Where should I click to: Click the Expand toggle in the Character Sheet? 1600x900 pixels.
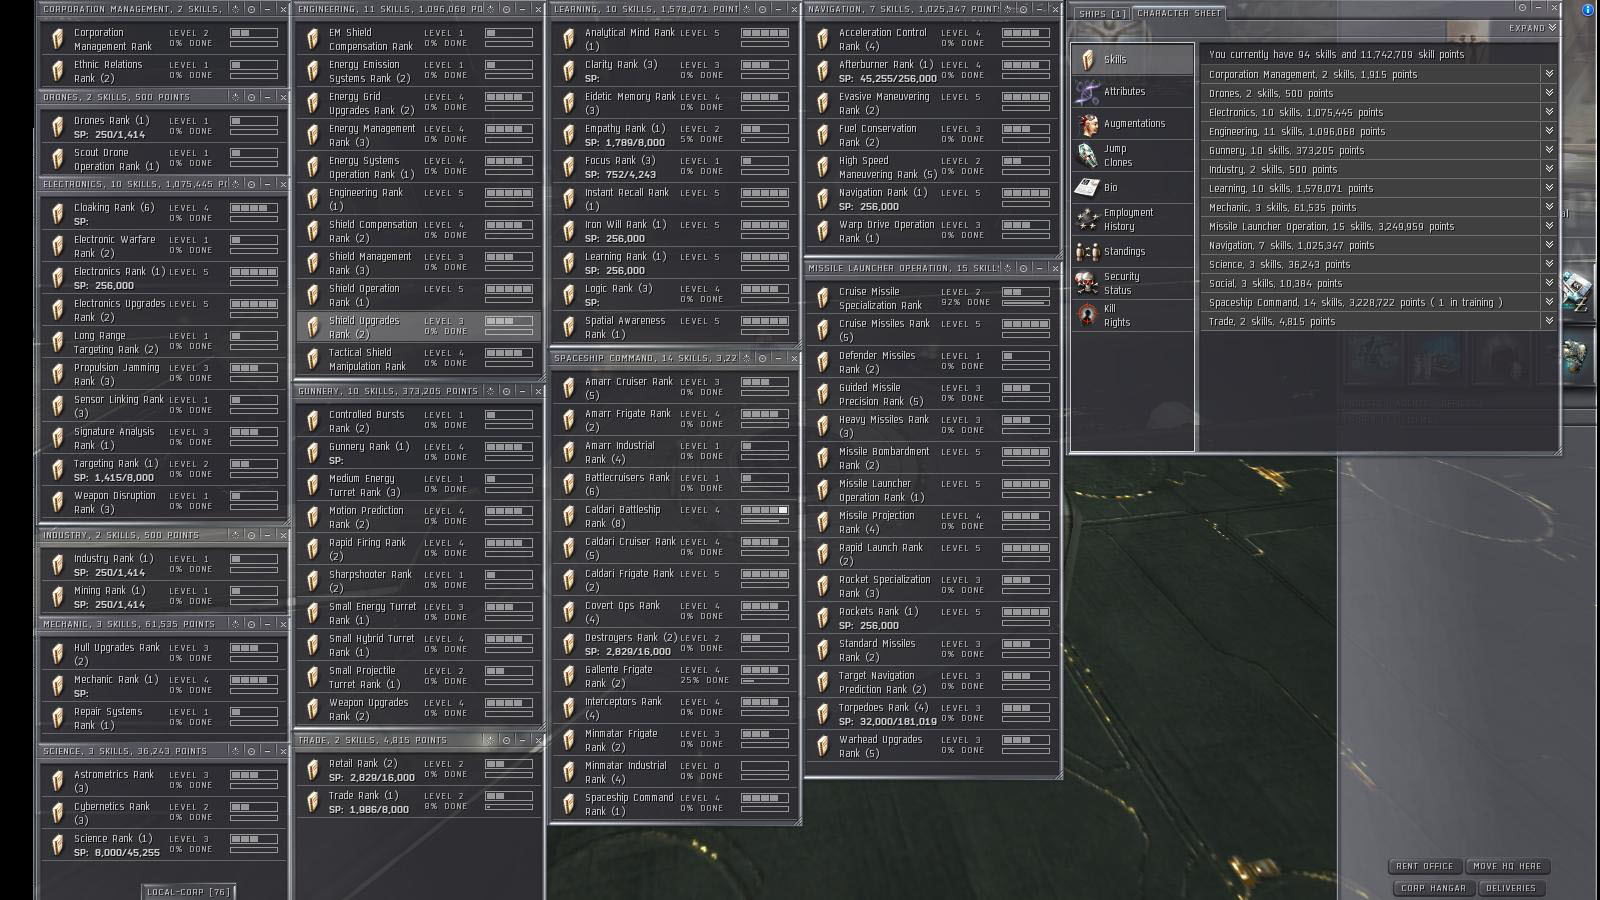click(1533, 28)
